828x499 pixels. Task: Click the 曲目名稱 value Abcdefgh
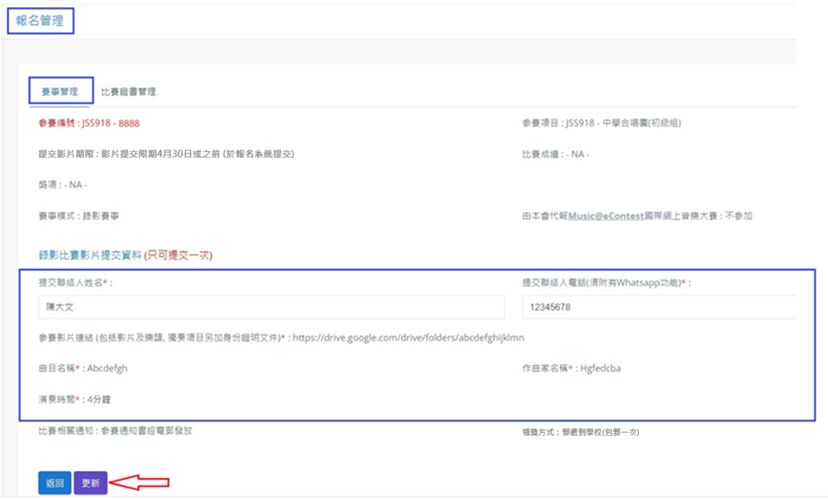[x=107, y=369]
